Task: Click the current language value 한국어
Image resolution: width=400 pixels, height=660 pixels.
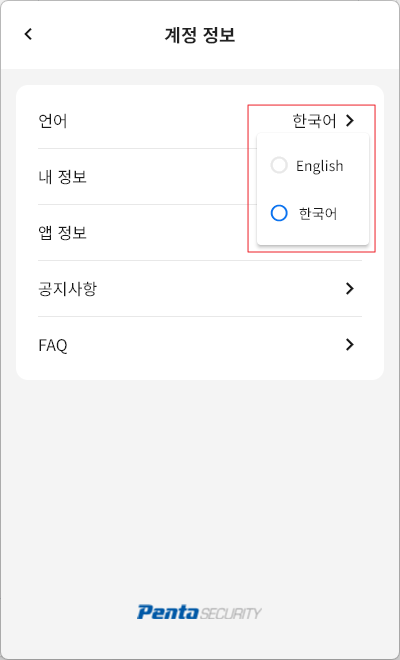Action: (x=315, y=121)
